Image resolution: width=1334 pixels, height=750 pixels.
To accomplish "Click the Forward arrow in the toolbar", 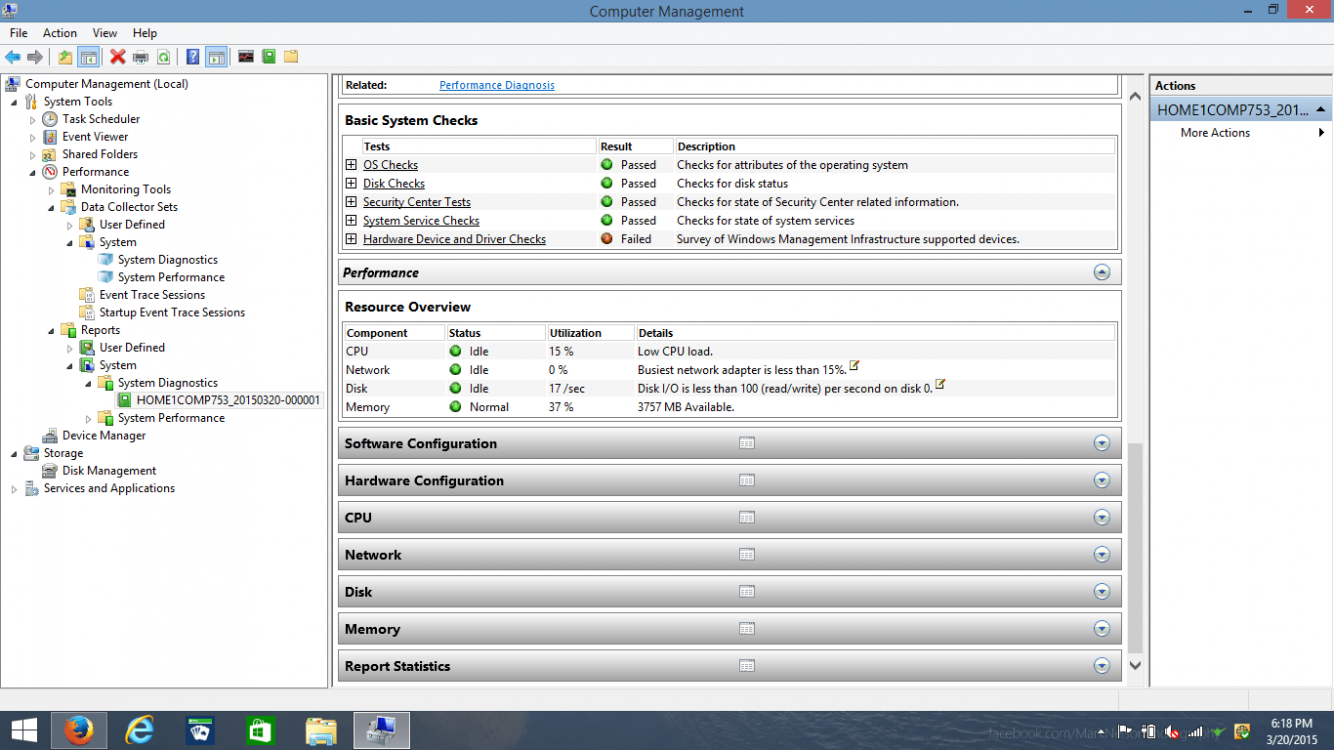I will coord(35,57).
